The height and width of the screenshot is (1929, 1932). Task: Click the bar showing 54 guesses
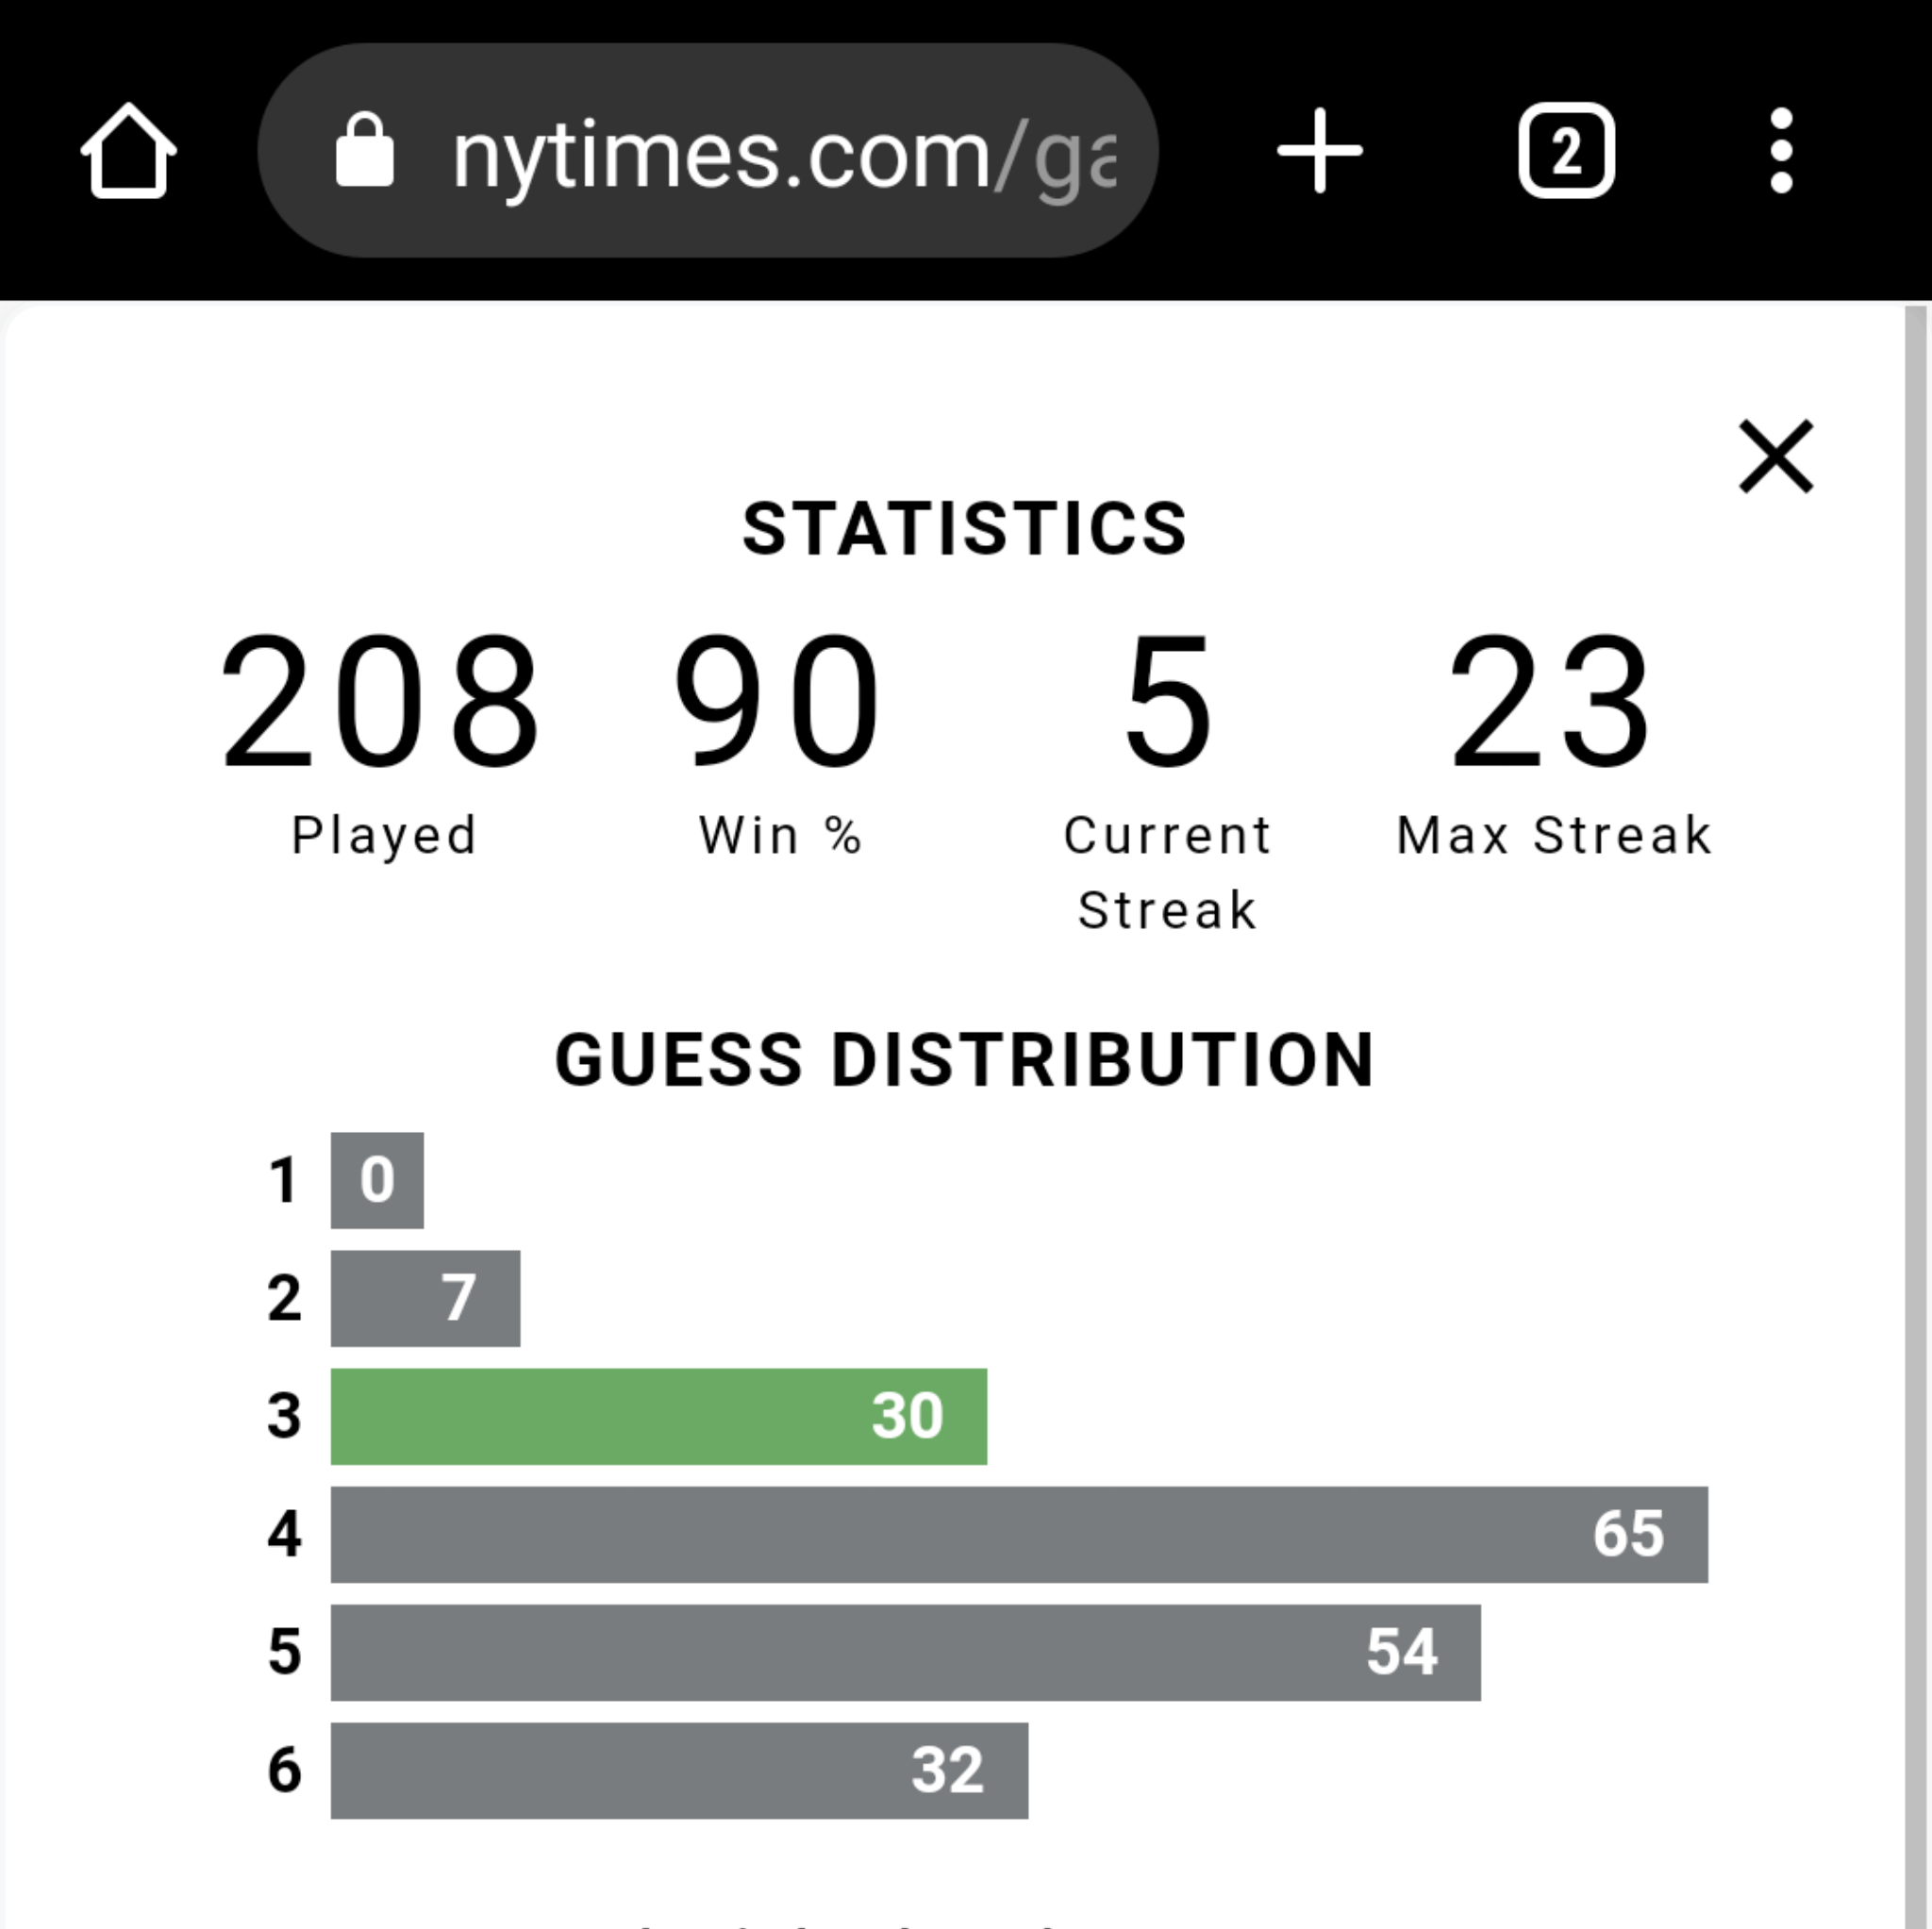tap(905, 1652)
